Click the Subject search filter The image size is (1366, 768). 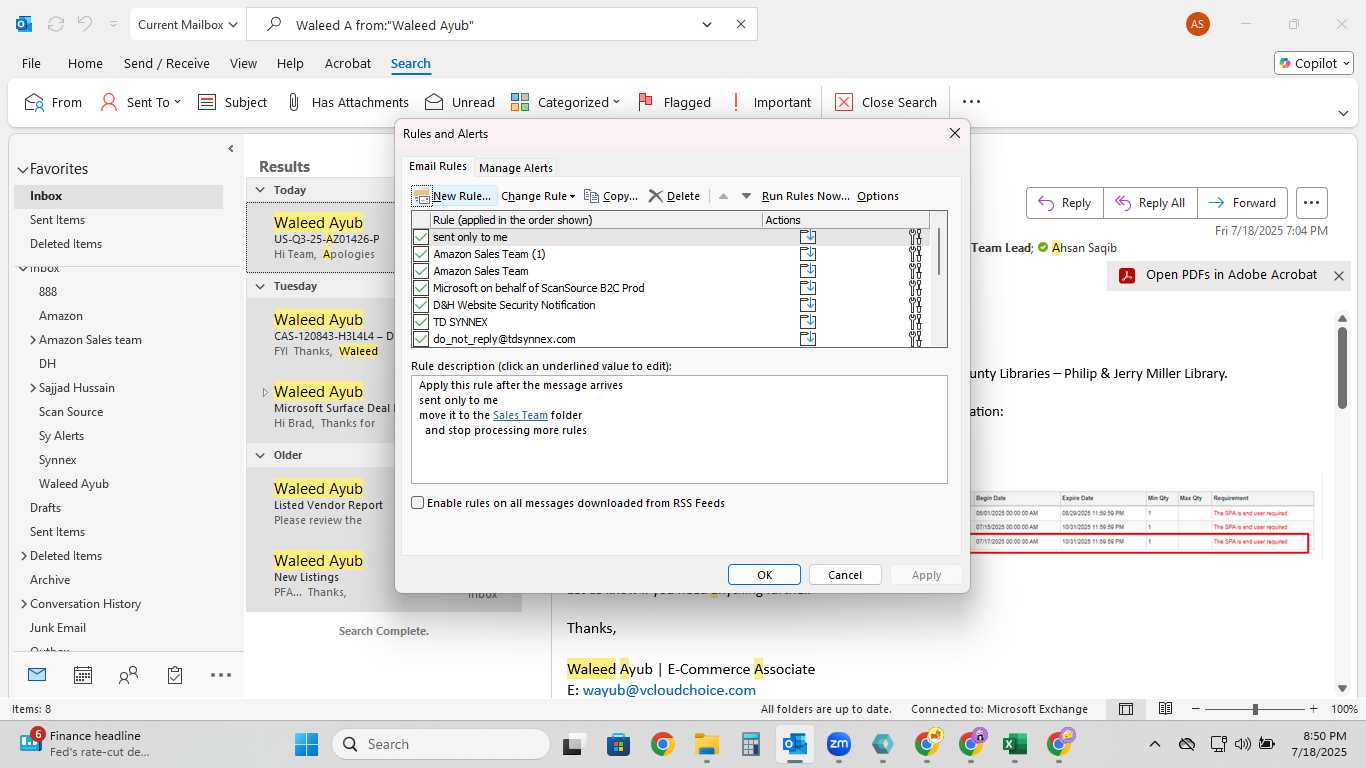232,102
